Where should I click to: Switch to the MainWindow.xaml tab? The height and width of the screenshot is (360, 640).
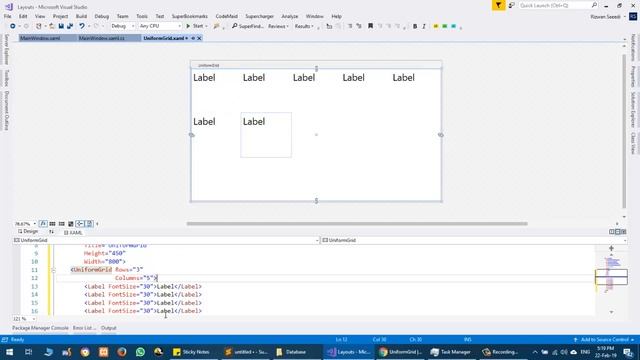pos(40,38)
